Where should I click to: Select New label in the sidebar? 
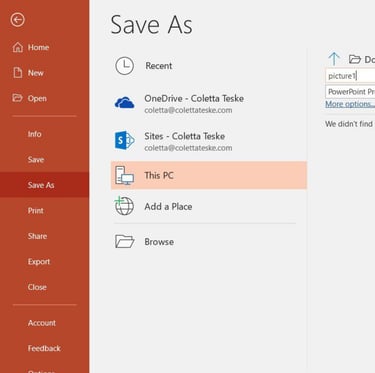pyautogui.click(x=36, y=73)
